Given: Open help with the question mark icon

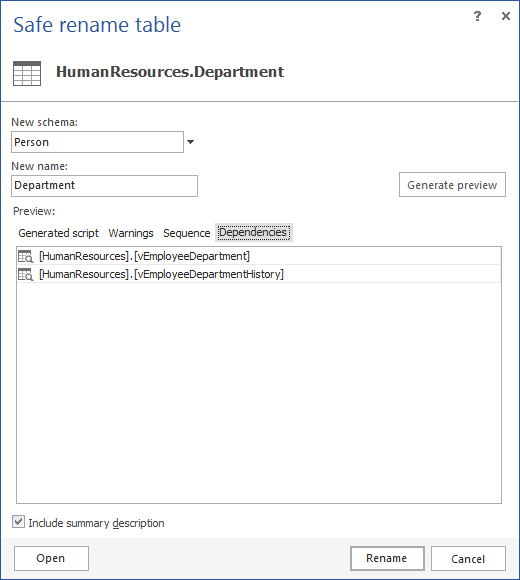Looking at the screenshot, I should [477, 16].
